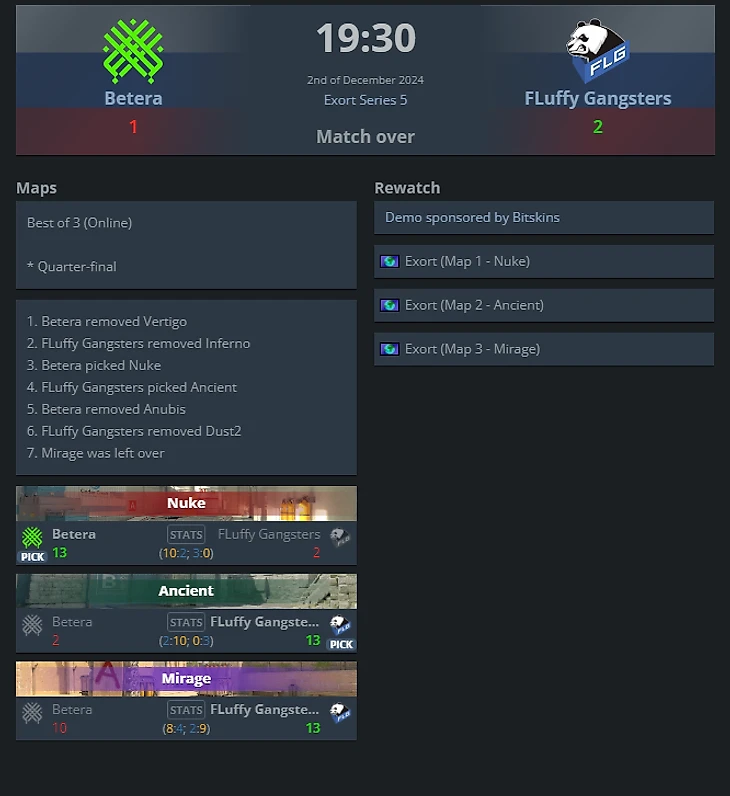Click small Betera logo in the Nuke result row
The width and height of the screenshot is (730, 796).
32,537
